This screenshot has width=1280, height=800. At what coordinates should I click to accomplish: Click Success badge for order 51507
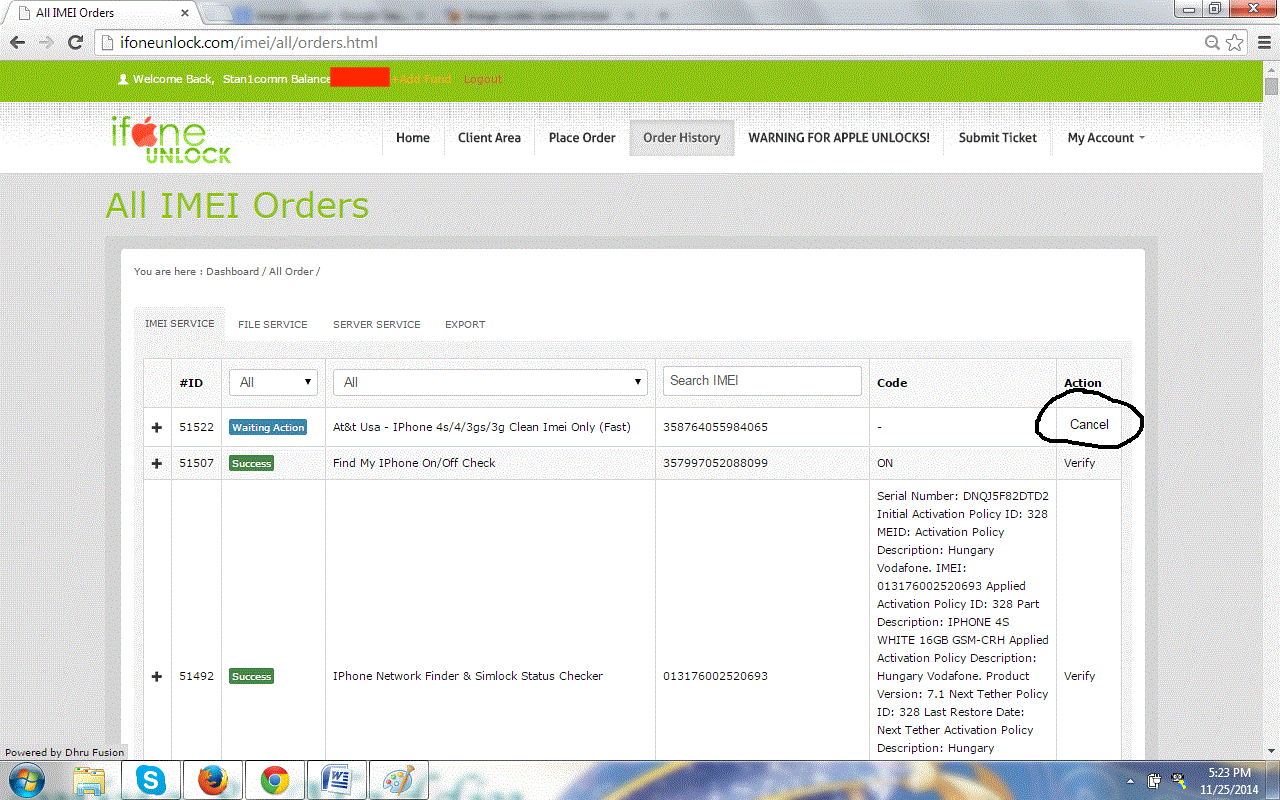(x=251, y=463)
